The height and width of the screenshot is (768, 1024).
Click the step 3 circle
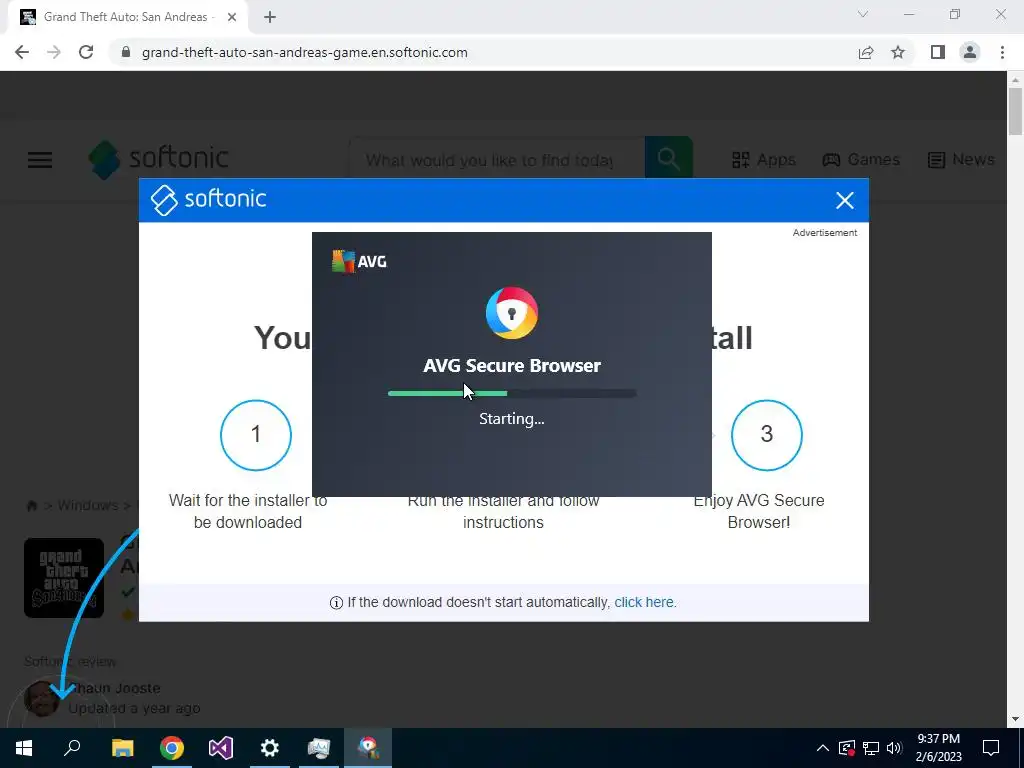(x=767, y=435)
